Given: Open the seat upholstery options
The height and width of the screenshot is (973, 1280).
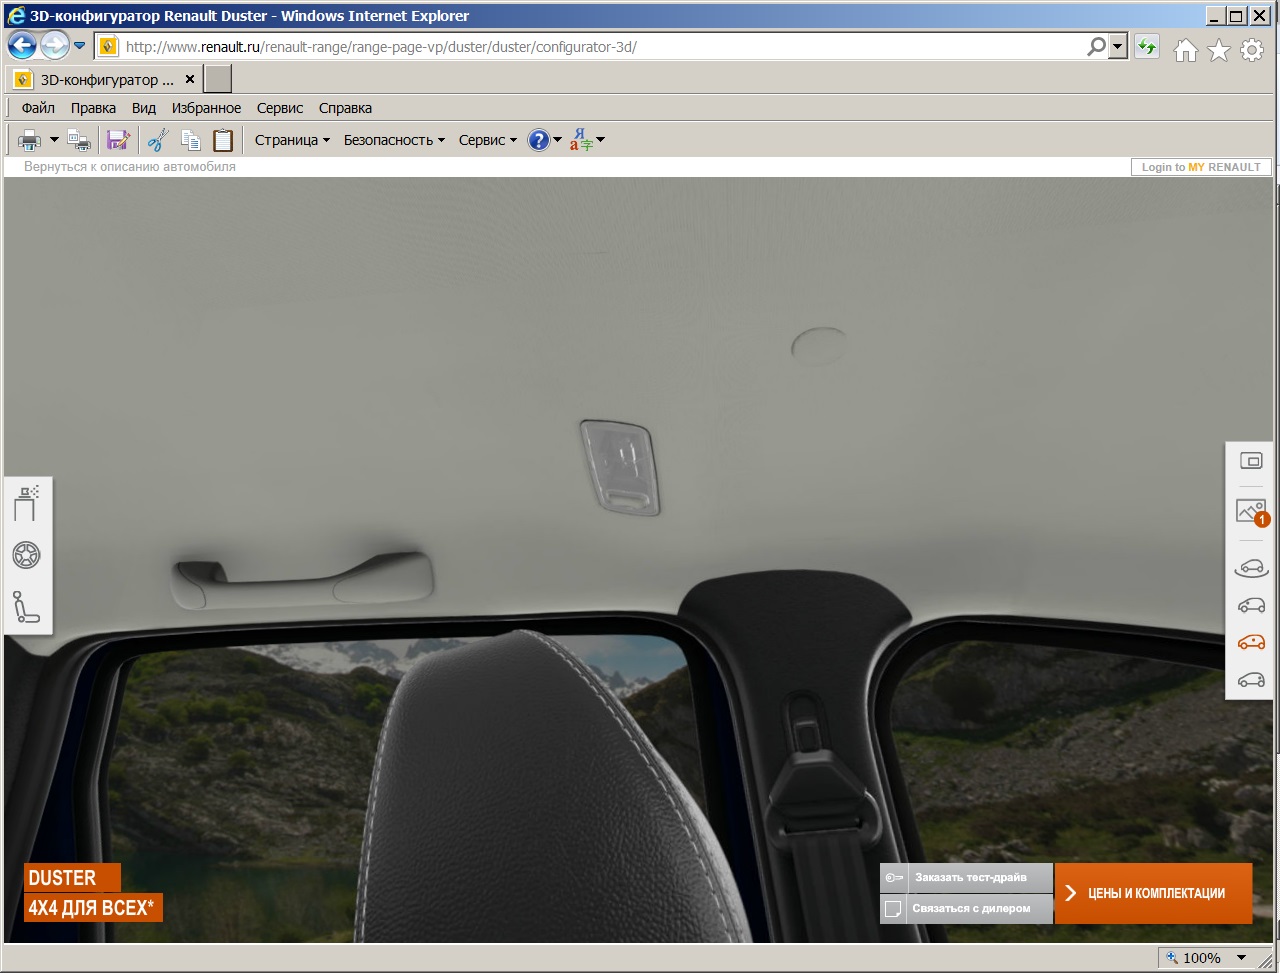Looking at the screenshot, I should click(x=26, y=606).
